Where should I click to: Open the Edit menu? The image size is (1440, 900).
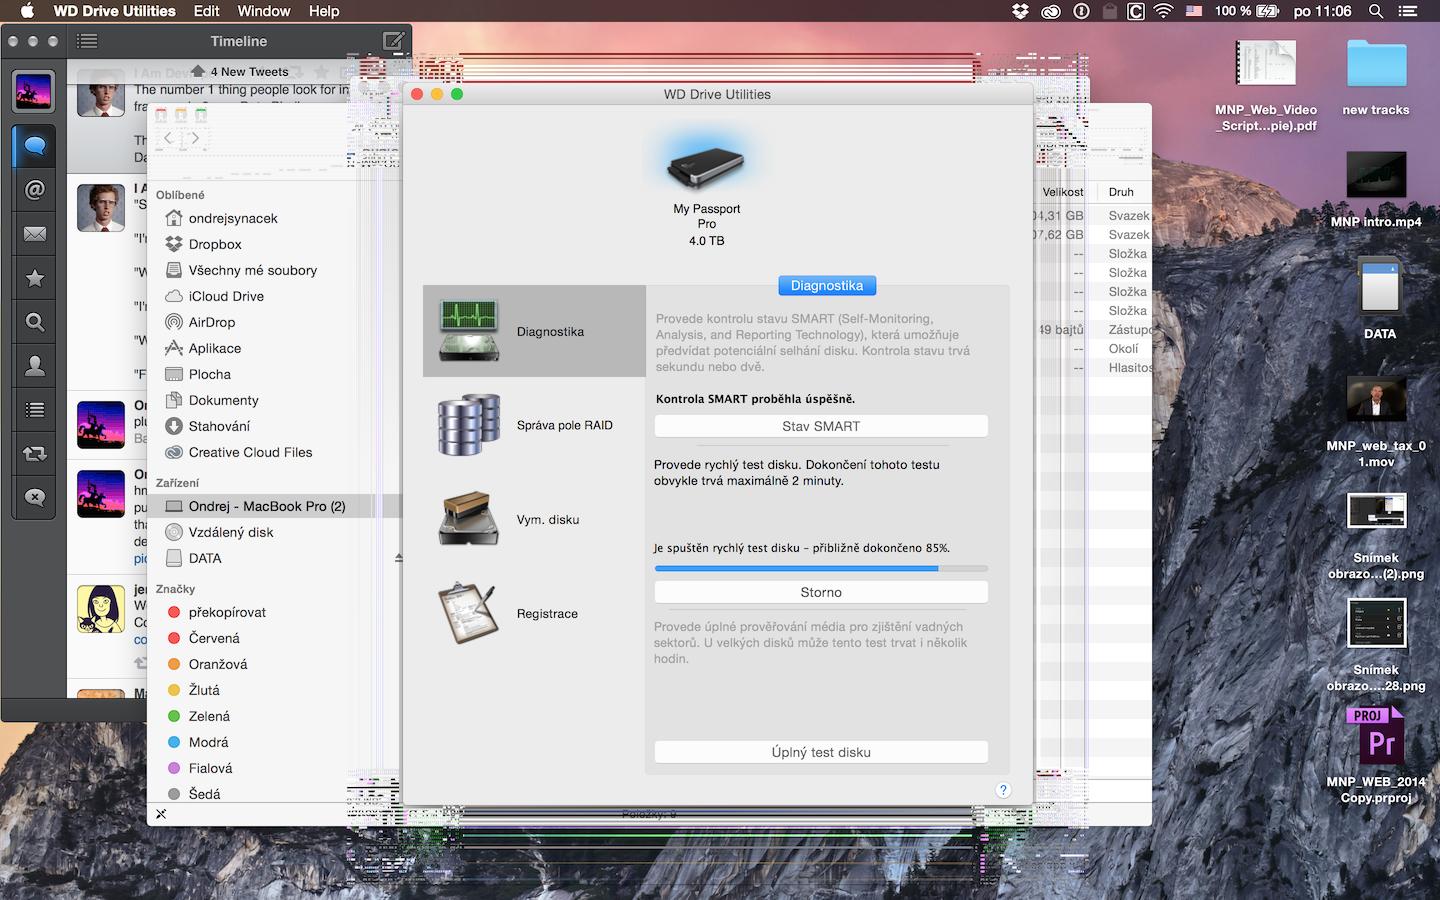tap(207, 11)
